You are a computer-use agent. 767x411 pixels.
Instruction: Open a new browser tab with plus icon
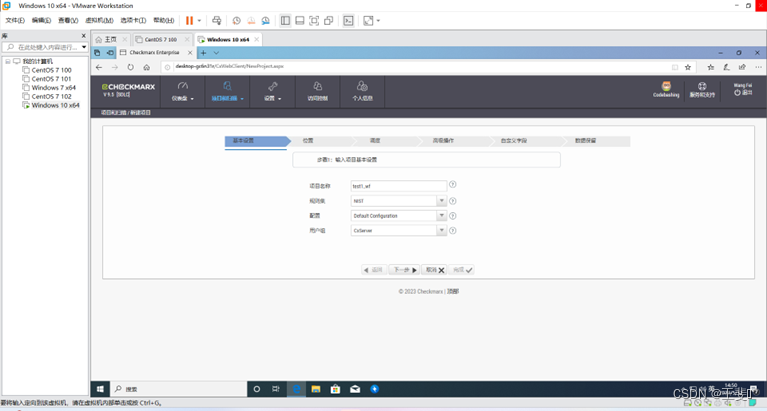203,52
